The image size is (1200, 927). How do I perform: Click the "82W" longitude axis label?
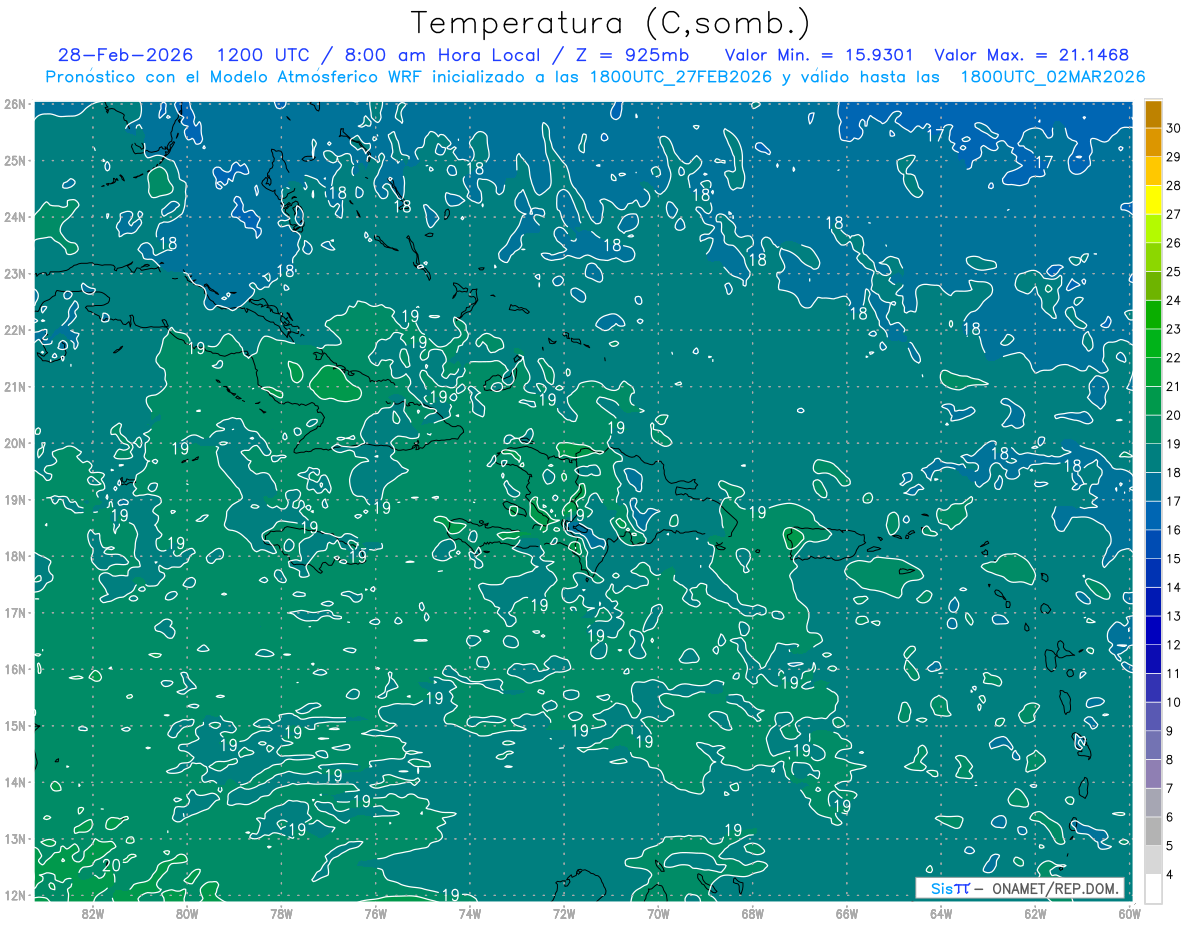(92, 913)
